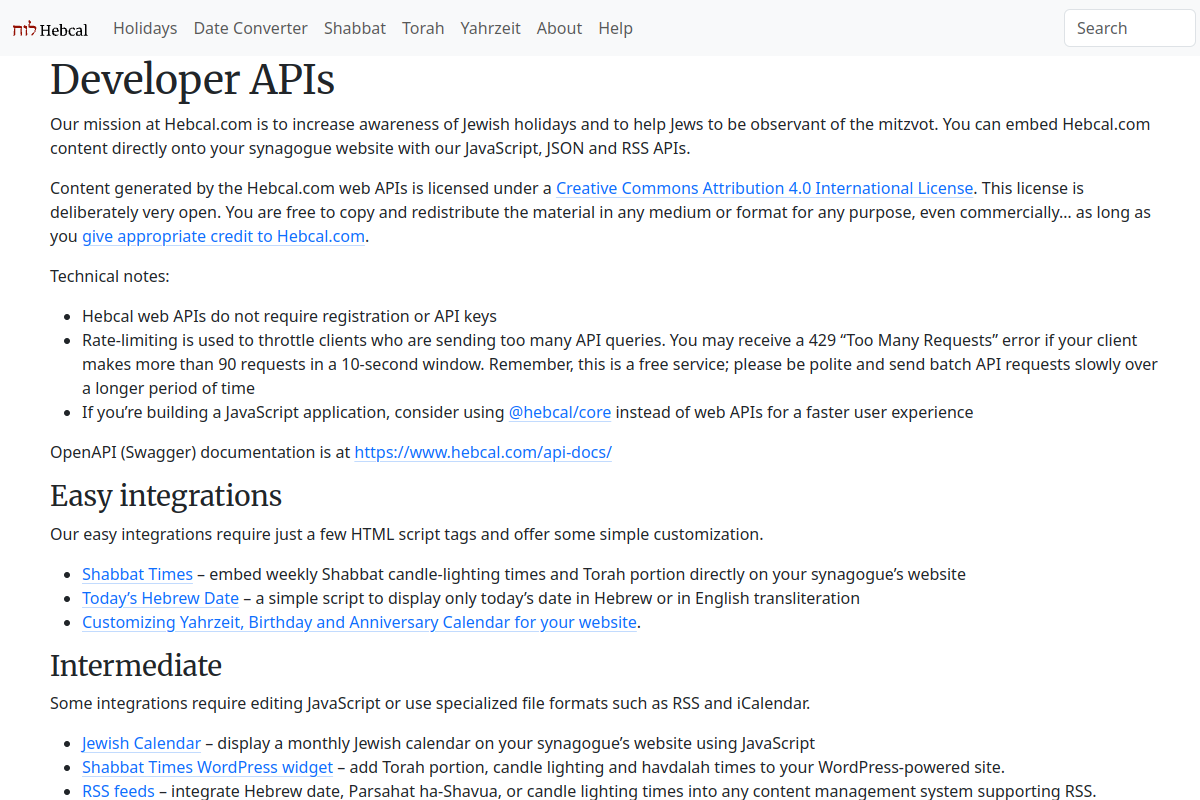Click the 'Easy integrations' section heading
1200x800 pixels.
click(166, 496)
